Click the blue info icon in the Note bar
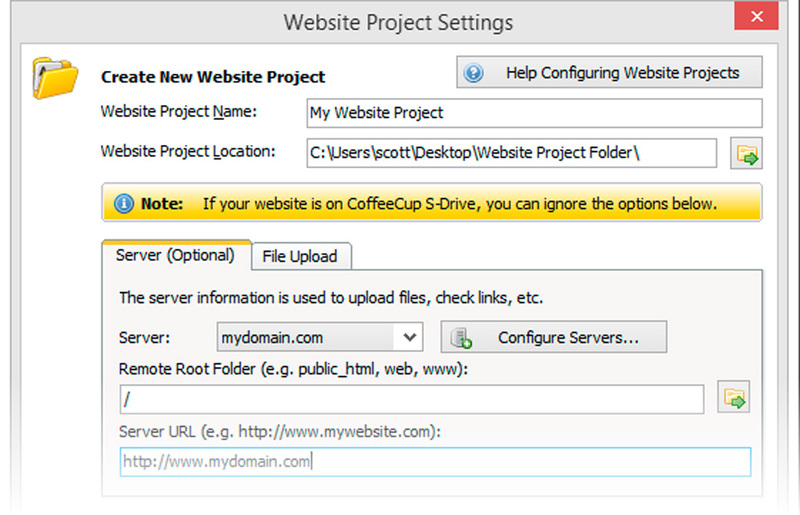This screenshot has width=800, height=515. tap(123, 204)
